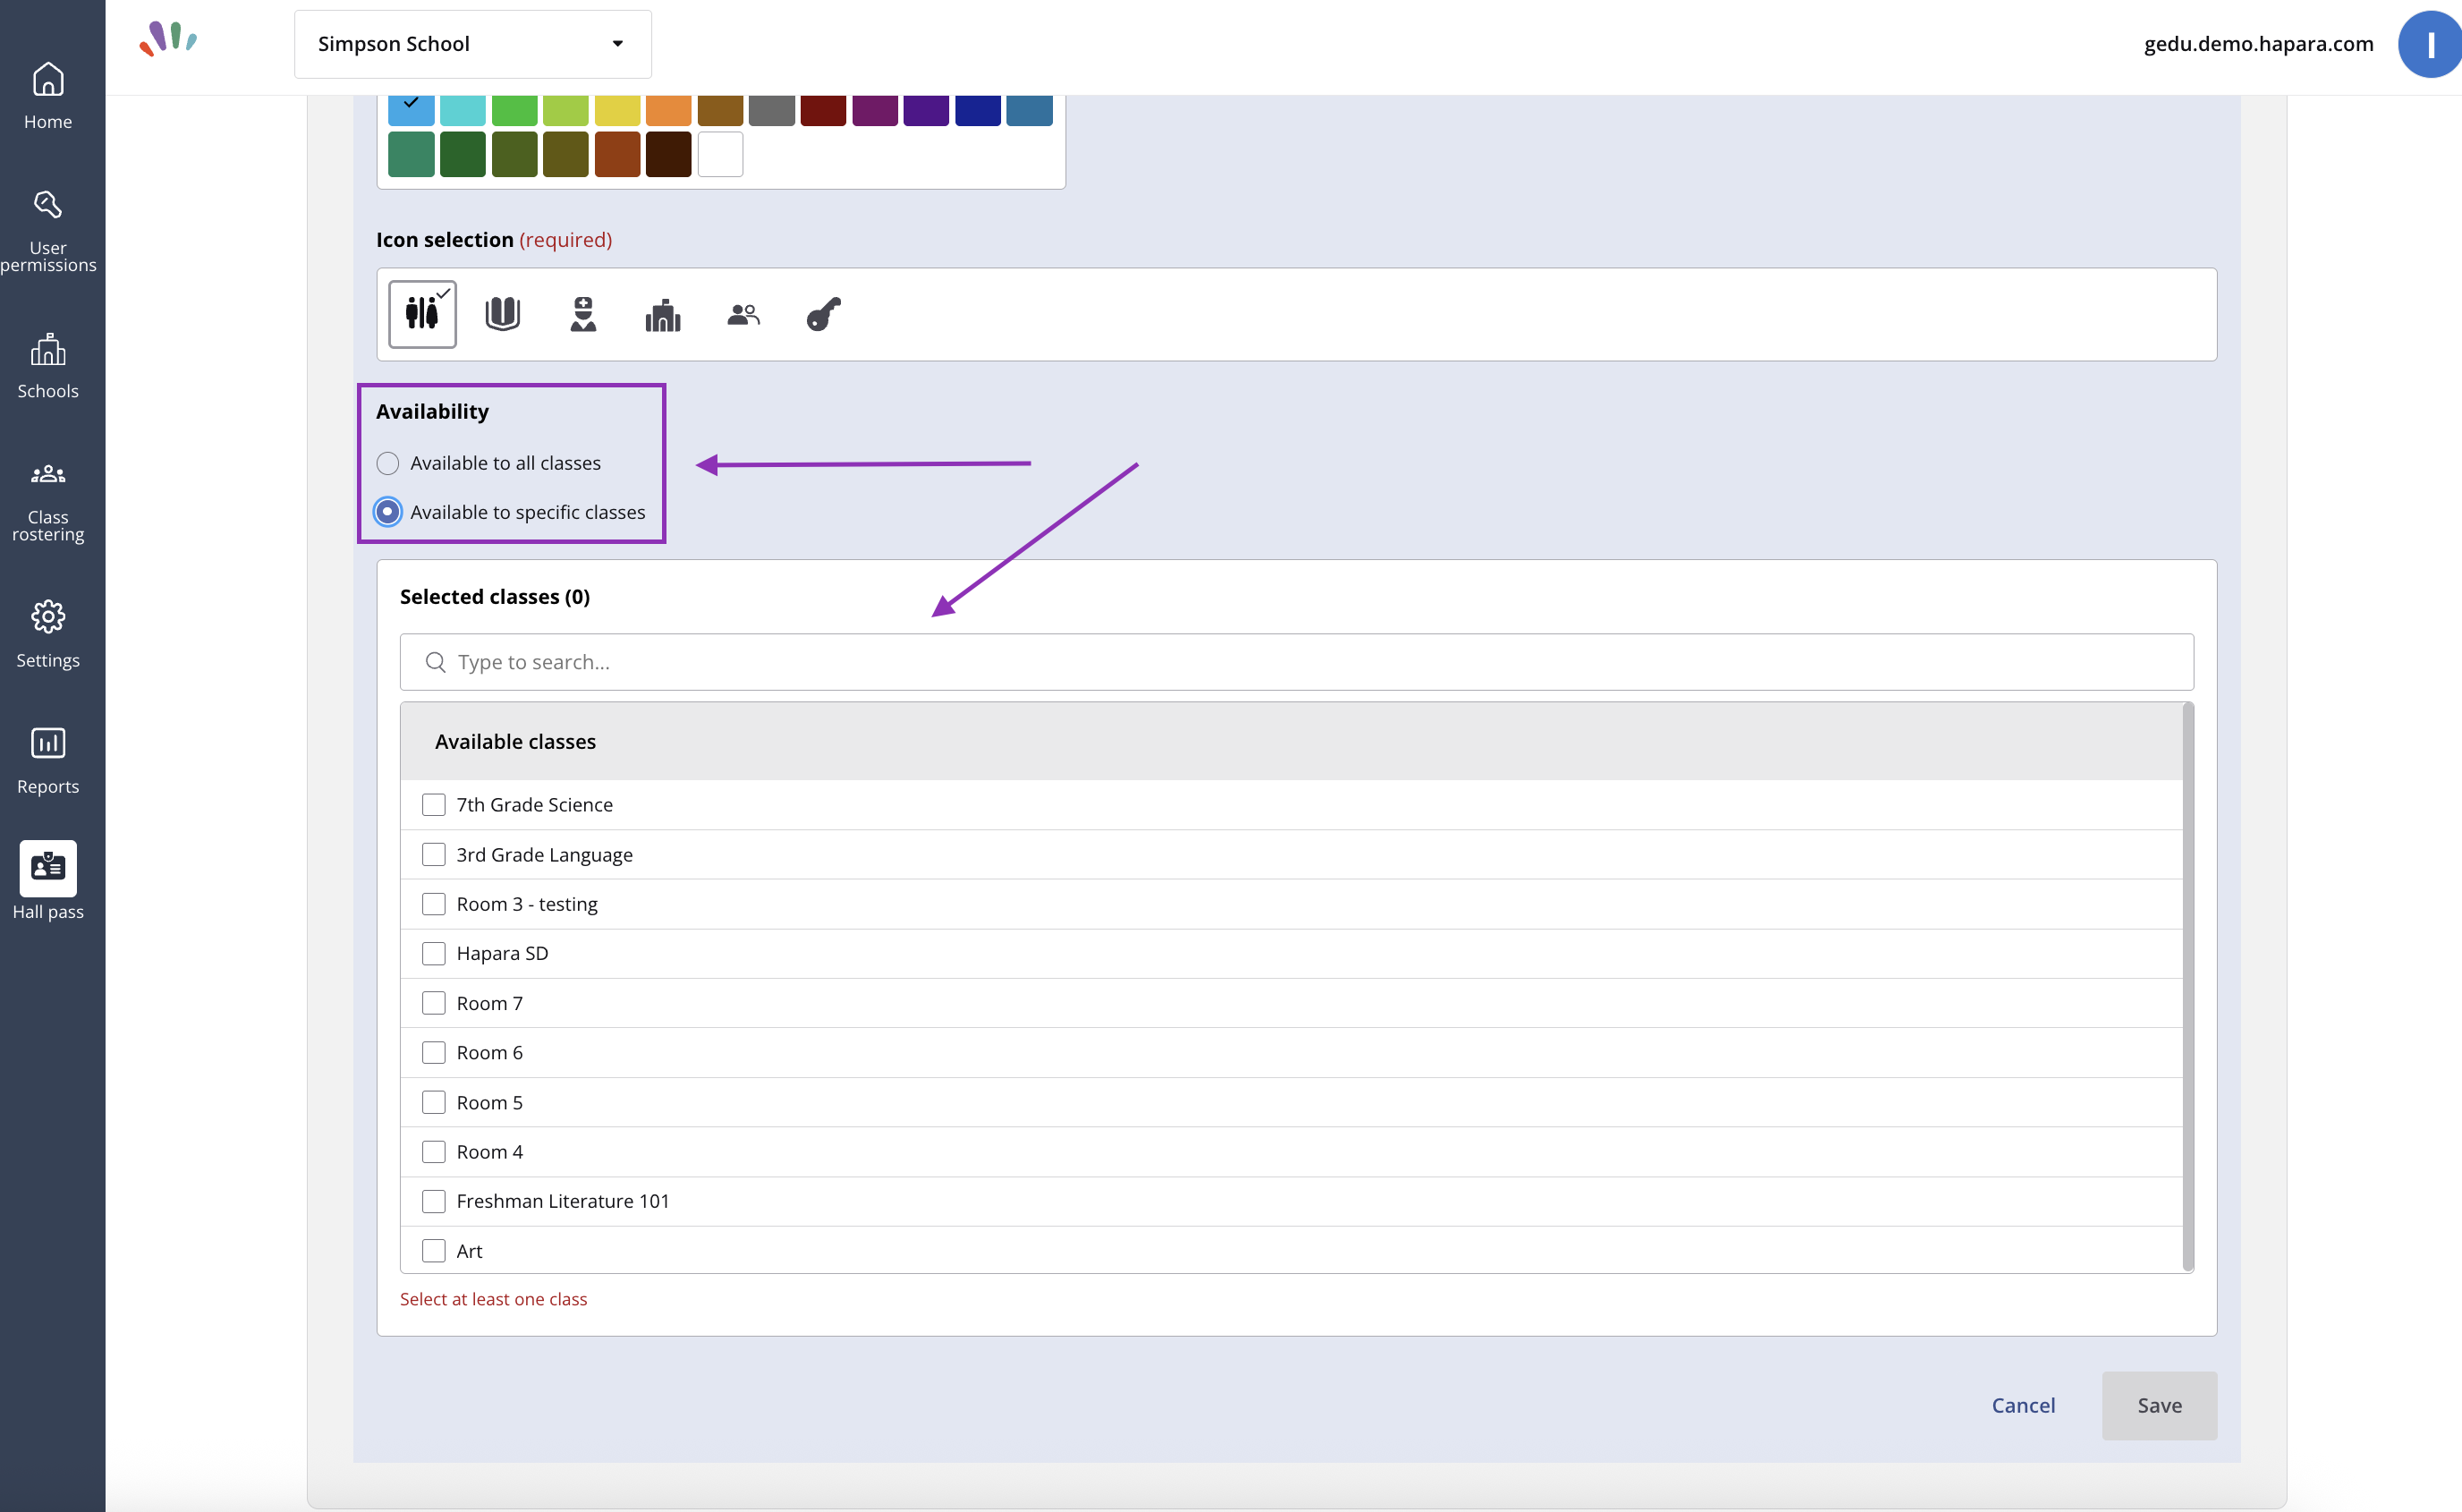The image size is (2462, 1512).
Task: Pick the navy blue color swatch
Action: click(x=978, y=110)
